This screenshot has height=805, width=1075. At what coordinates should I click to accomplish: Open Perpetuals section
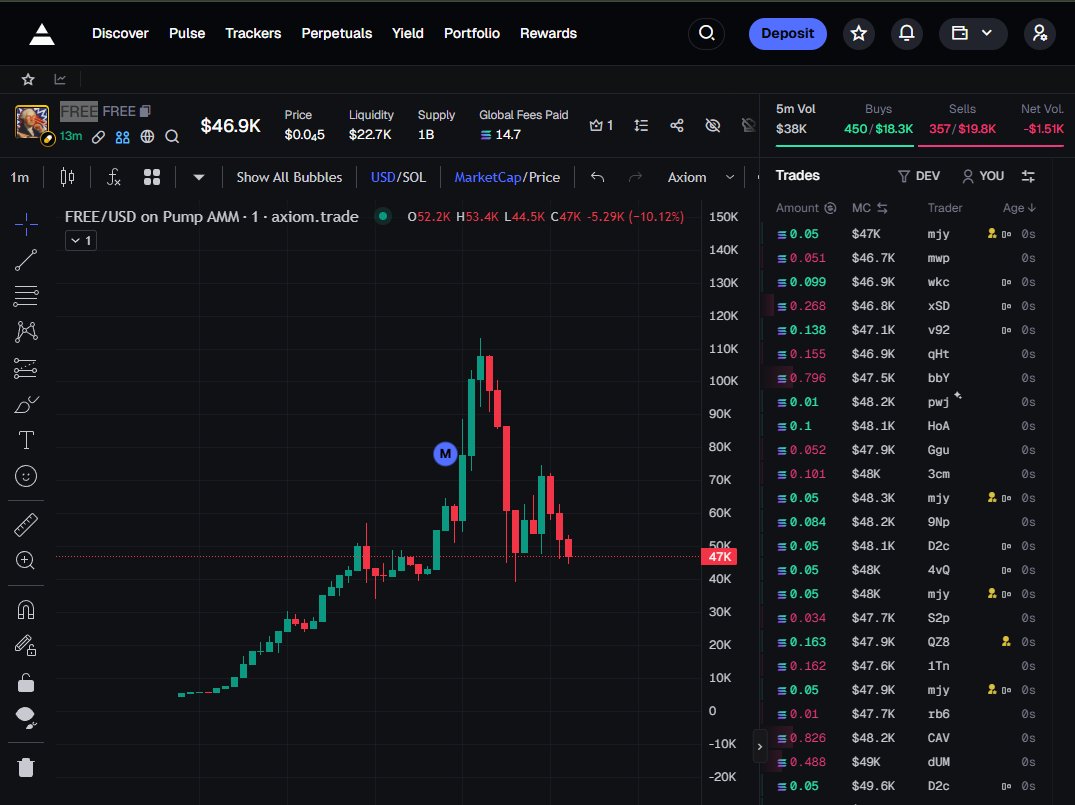[337, 33]
